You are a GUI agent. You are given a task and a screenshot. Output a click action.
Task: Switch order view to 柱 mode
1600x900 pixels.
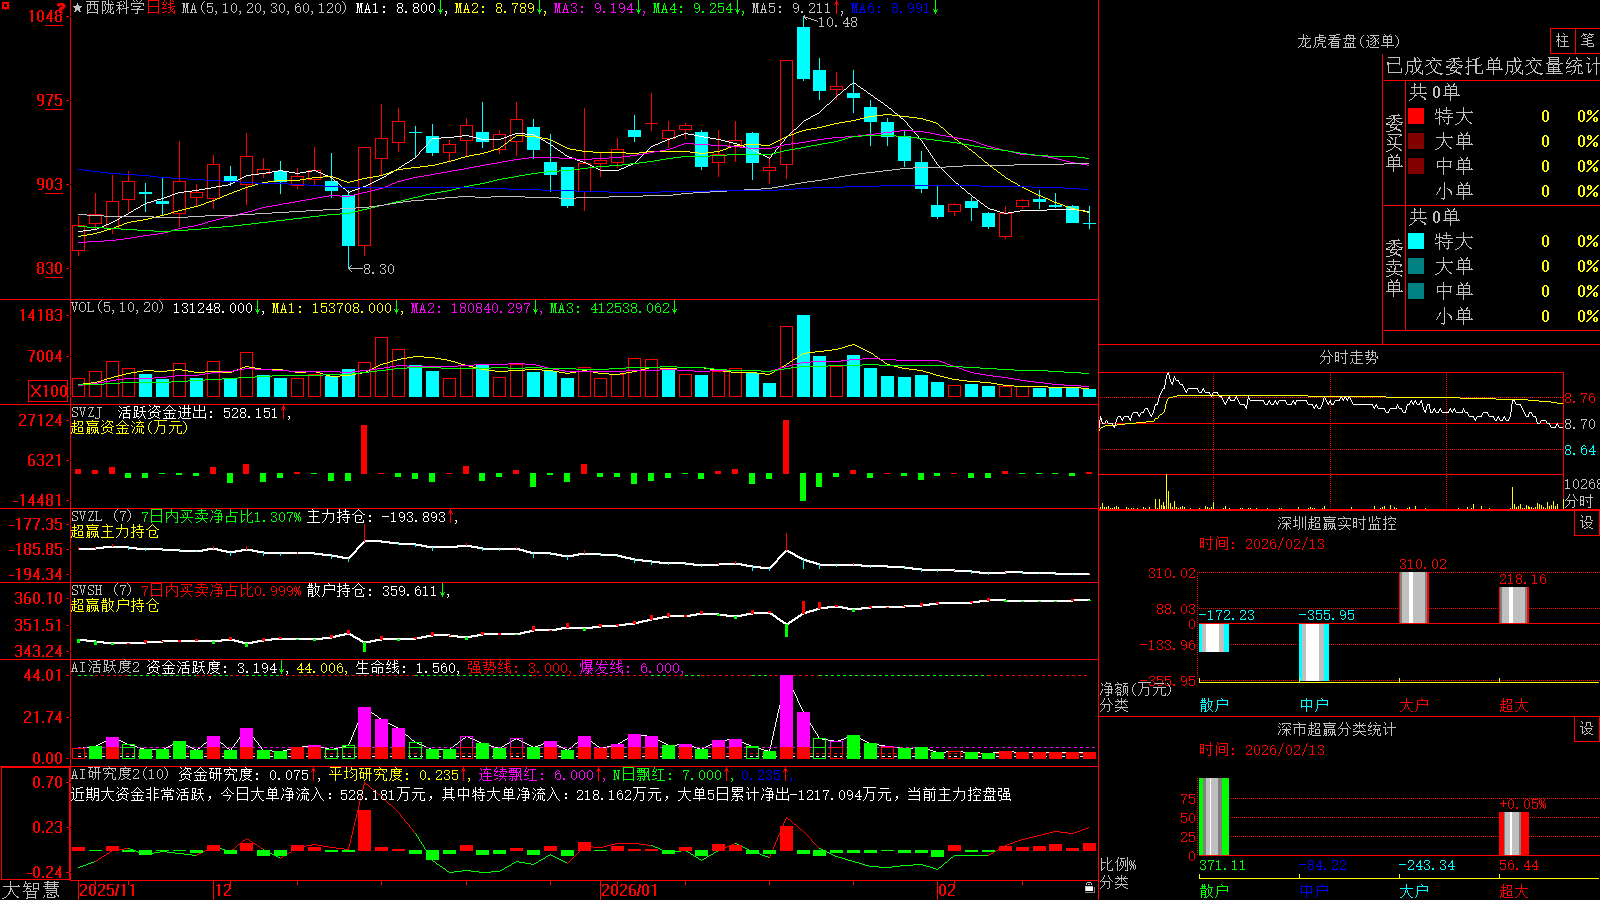1562,40
